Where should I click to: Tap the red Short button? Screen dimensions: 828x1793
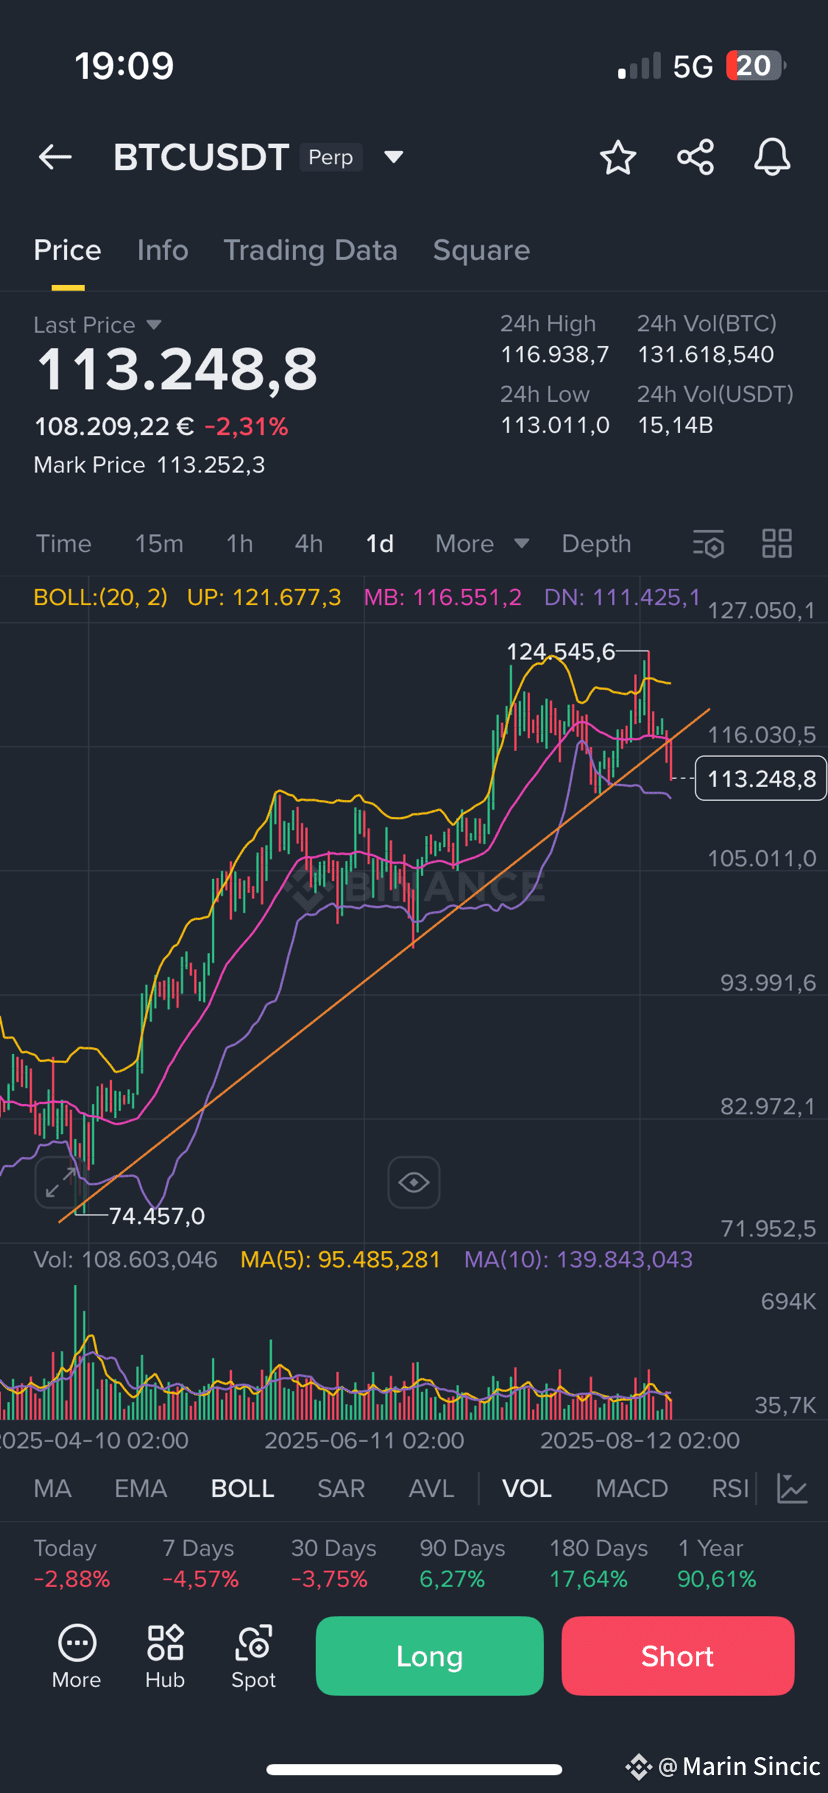[x=678, y=1656]
